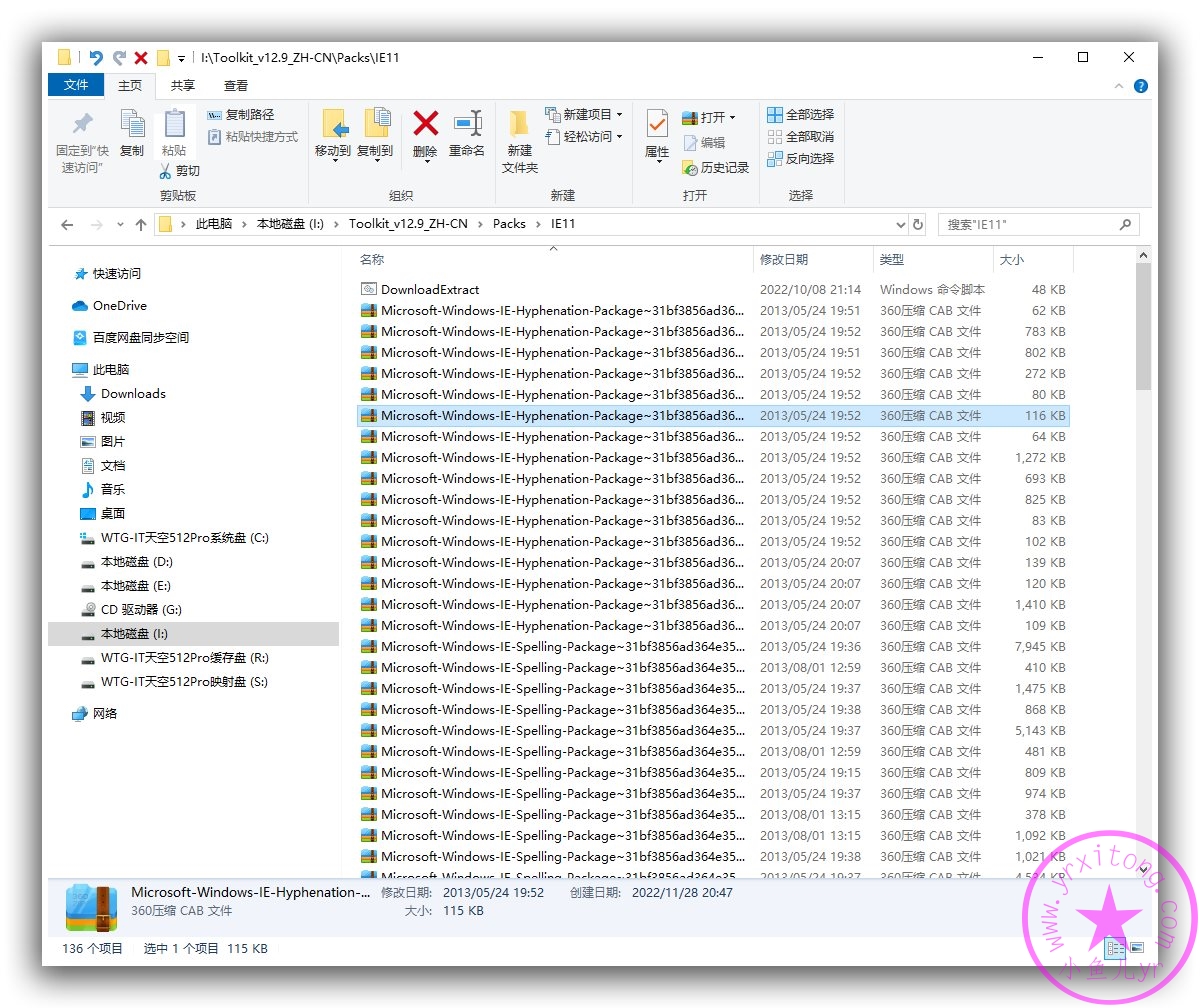Click the vertical scrollbar of file list
Image resolution: width=1200 pixels, height=1008 pixels.
tap(1143, 325)
